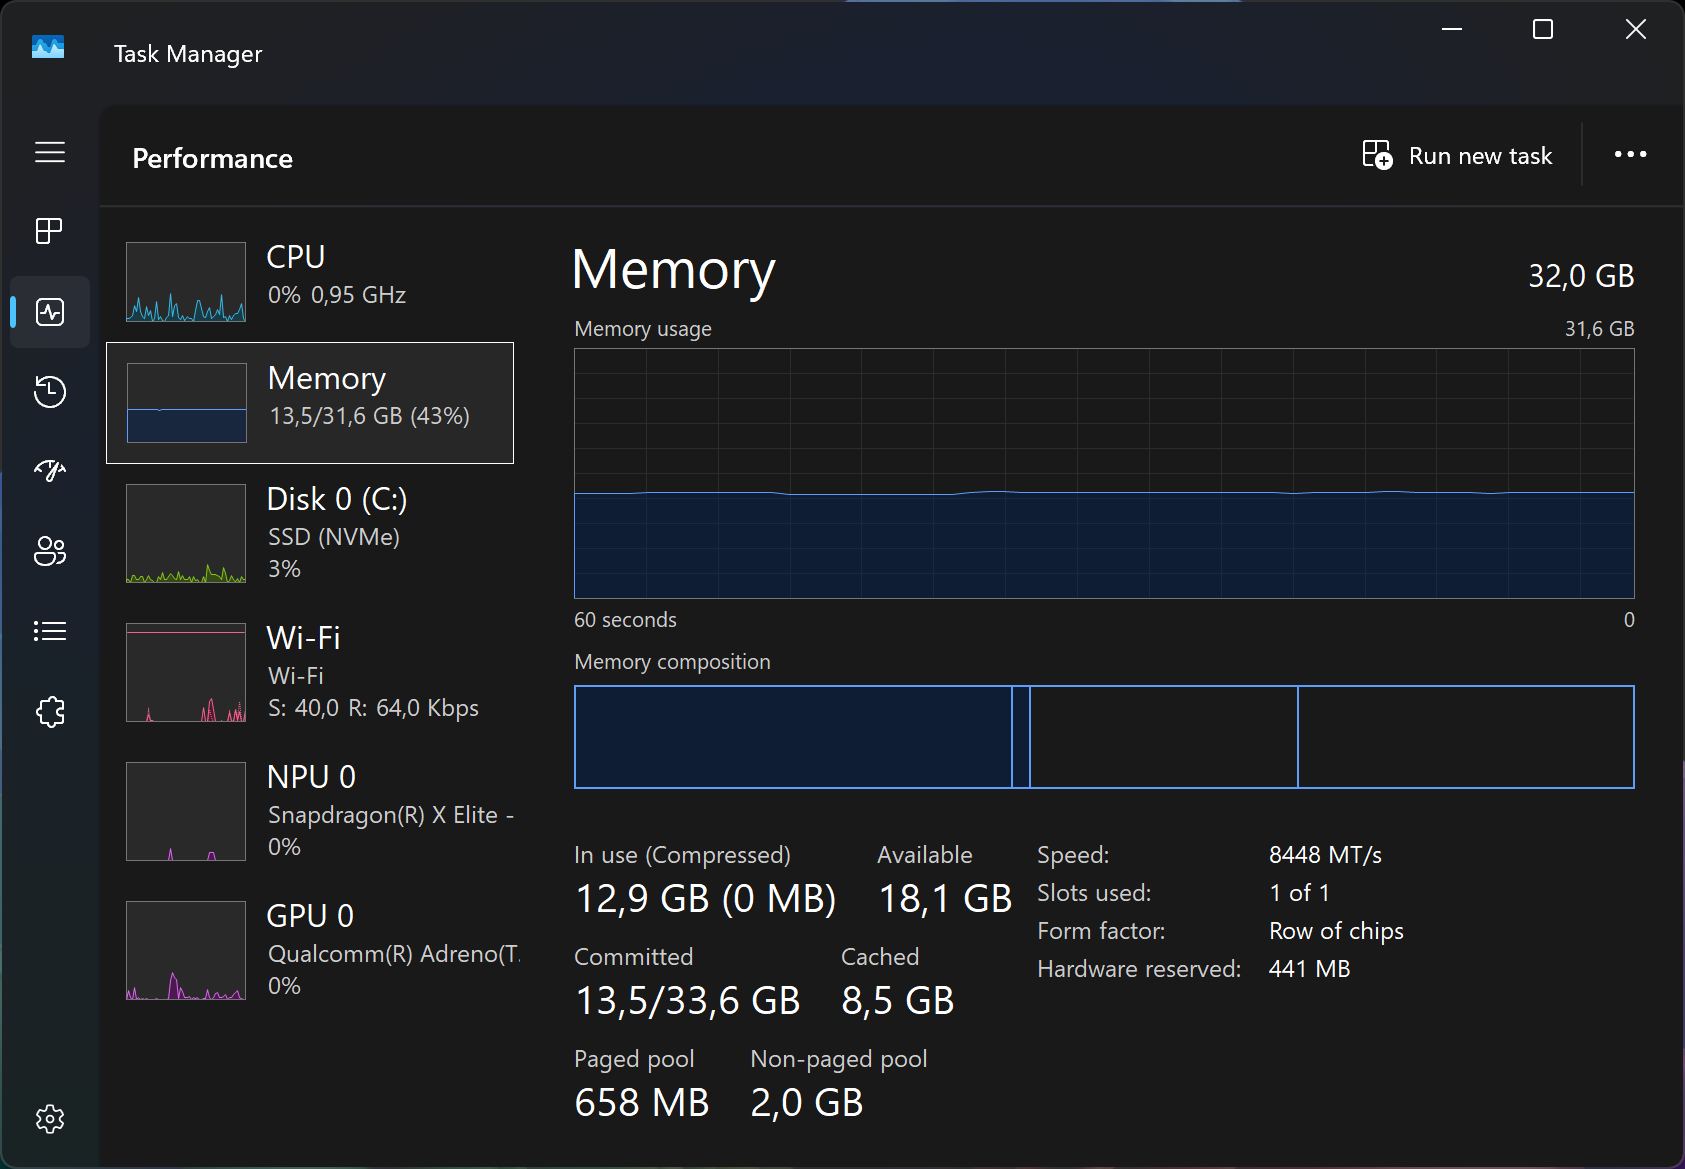Switch to the Users page
The height and width of the screenshot is (1169, 1685).
pyautogui.click(x=50, y=551)
